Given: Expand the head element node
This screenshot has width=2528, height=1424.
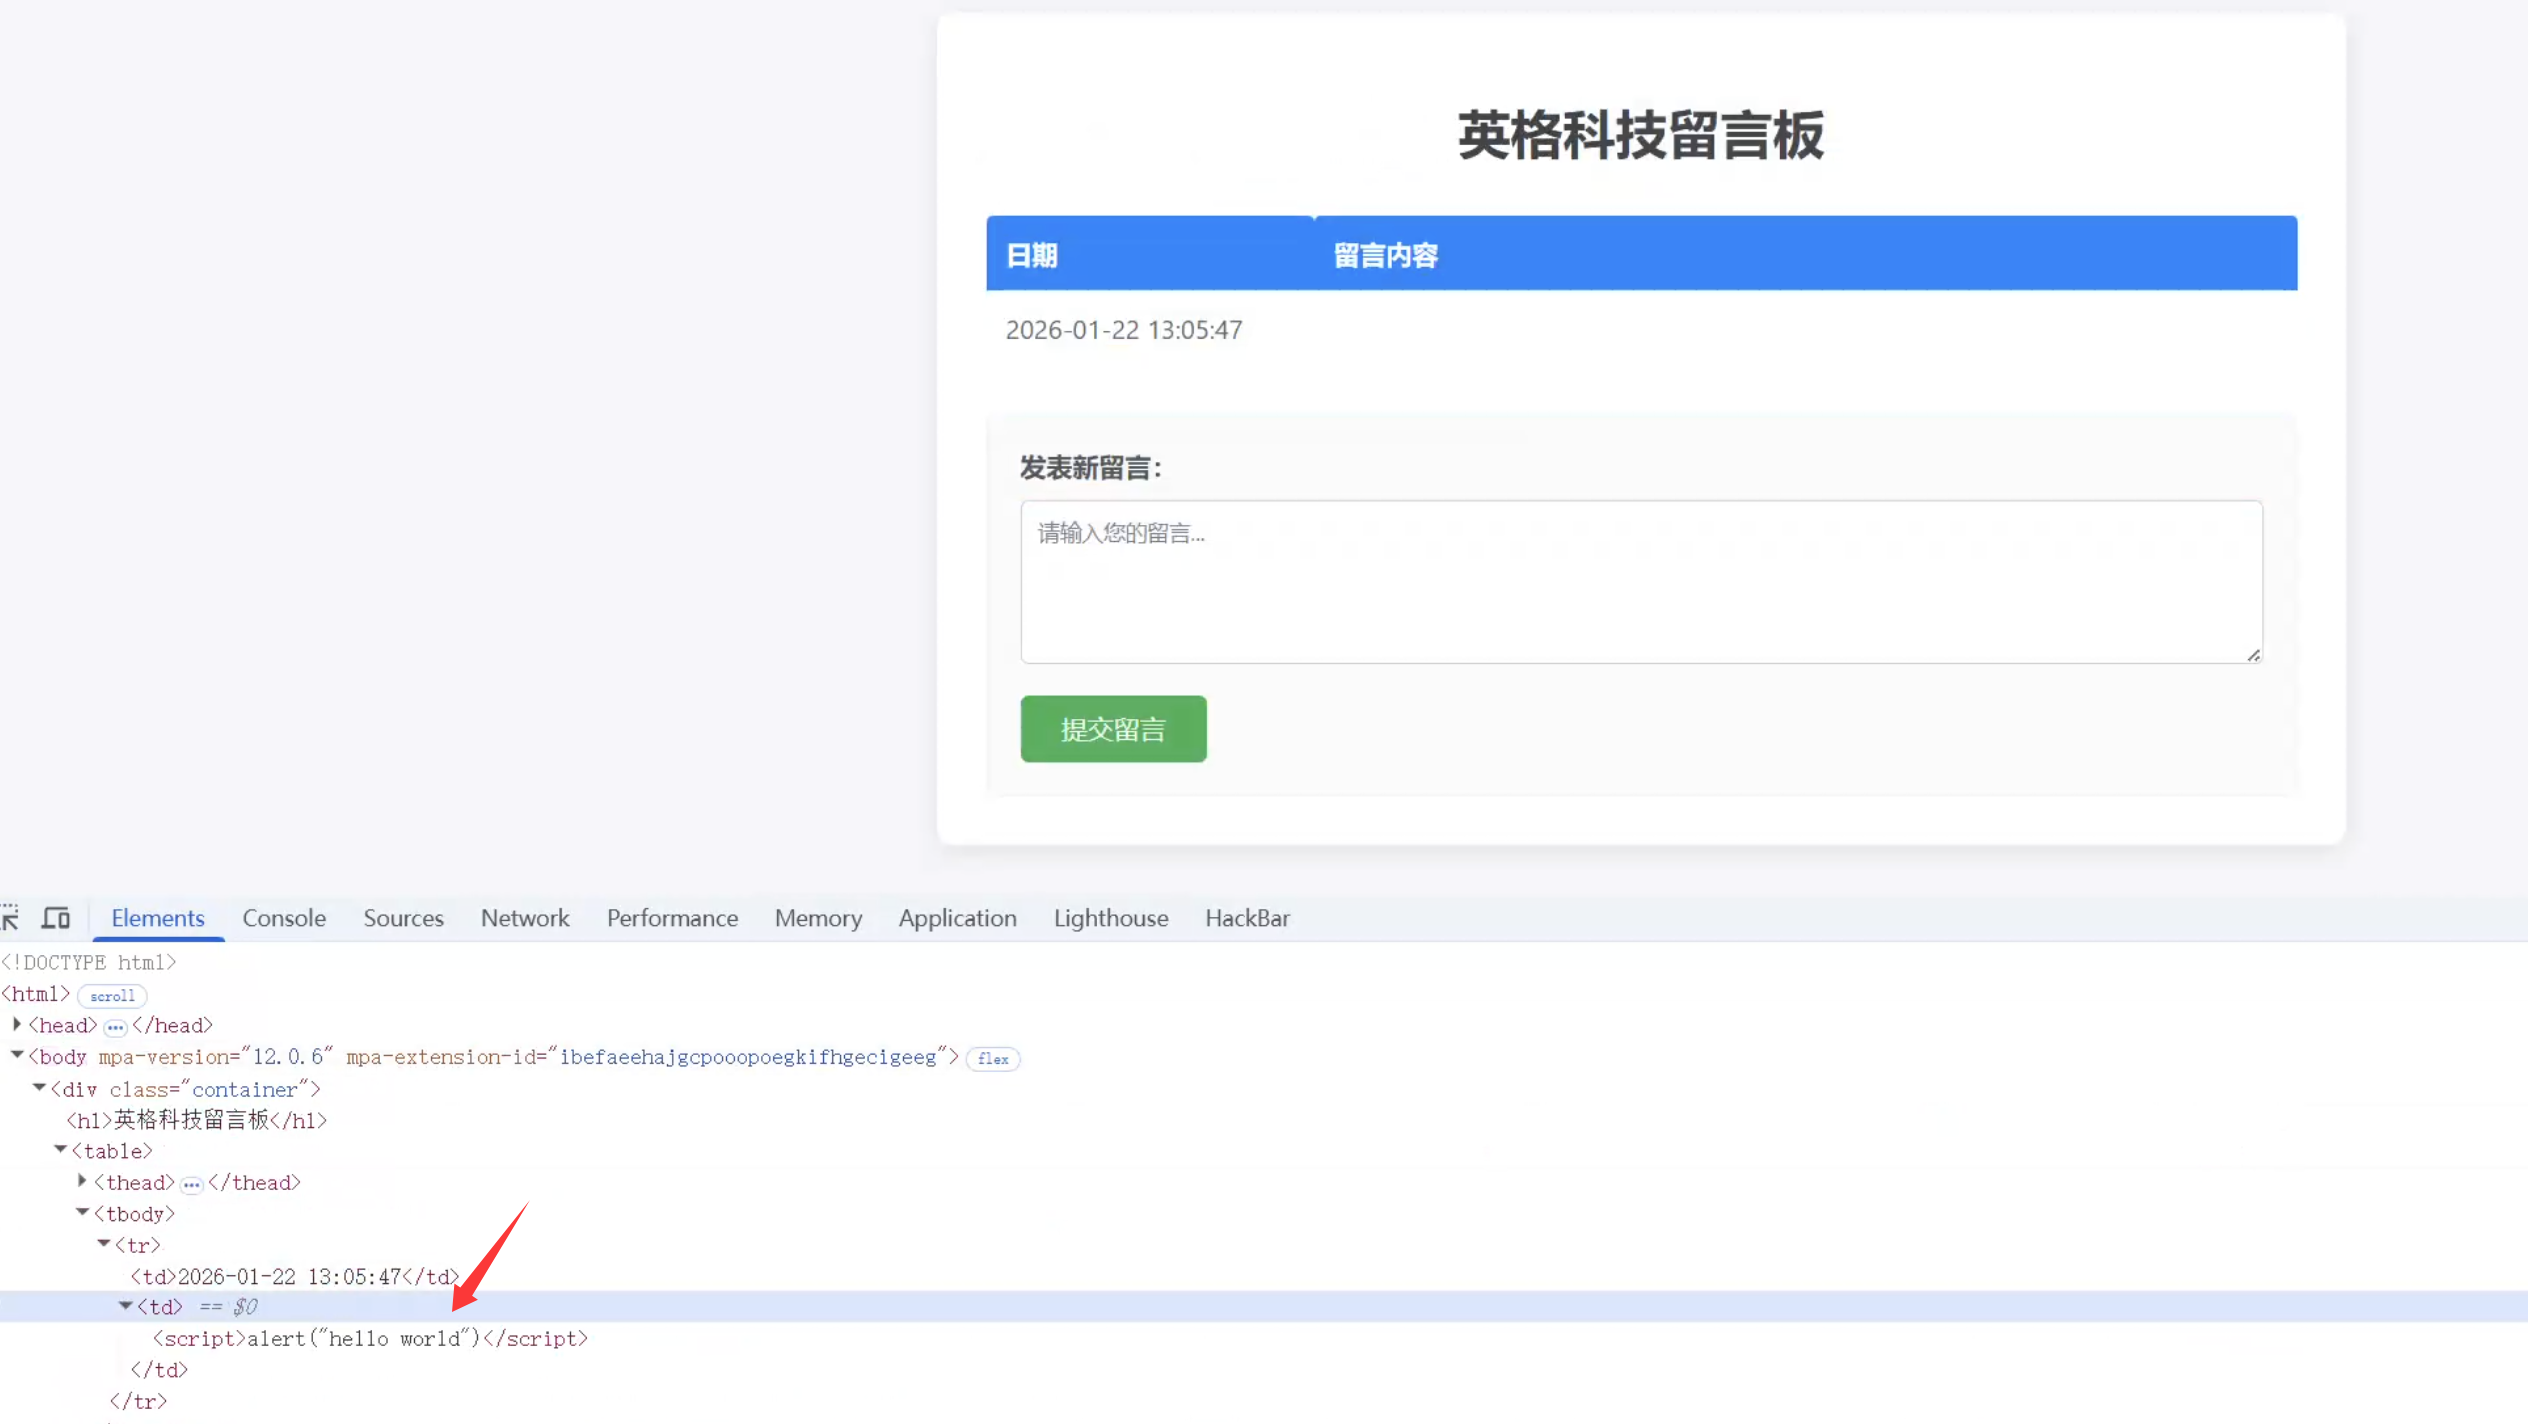Looking at the screenshot, I should 16,1024.
